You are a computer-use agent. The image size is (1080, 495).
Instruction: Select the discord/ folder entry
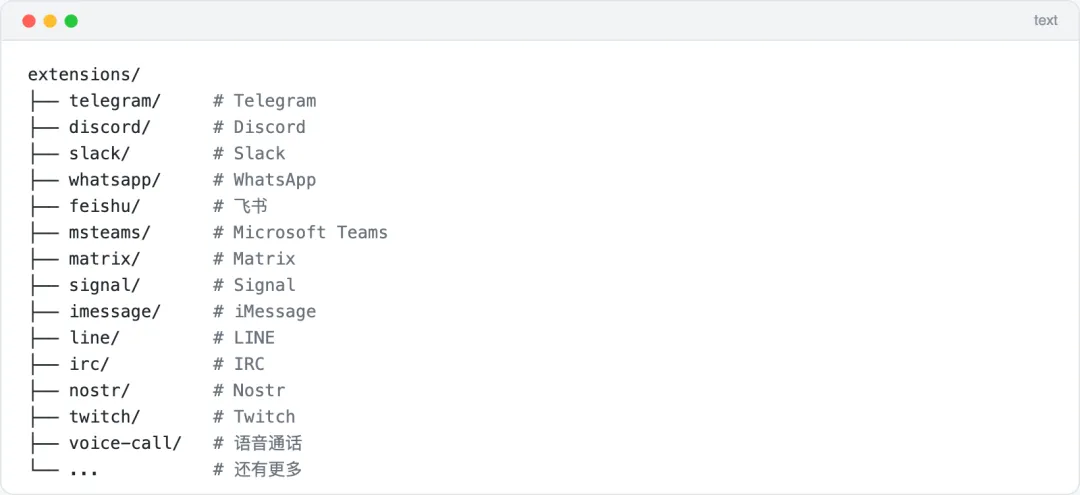click(x=109, y=127)
